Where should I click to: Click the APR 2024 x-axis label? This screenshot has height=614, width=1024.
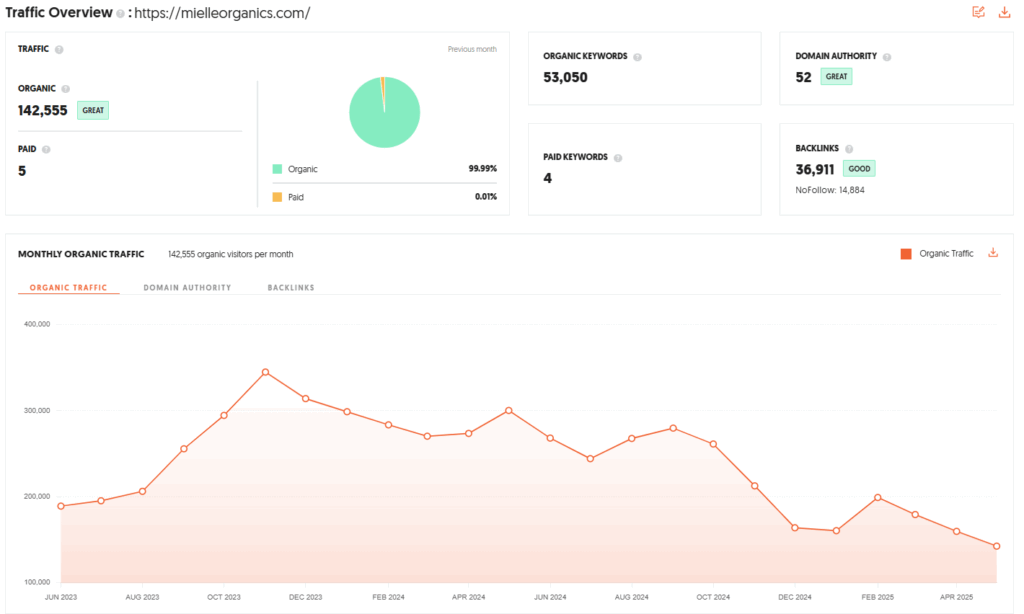tap(468, 597)
